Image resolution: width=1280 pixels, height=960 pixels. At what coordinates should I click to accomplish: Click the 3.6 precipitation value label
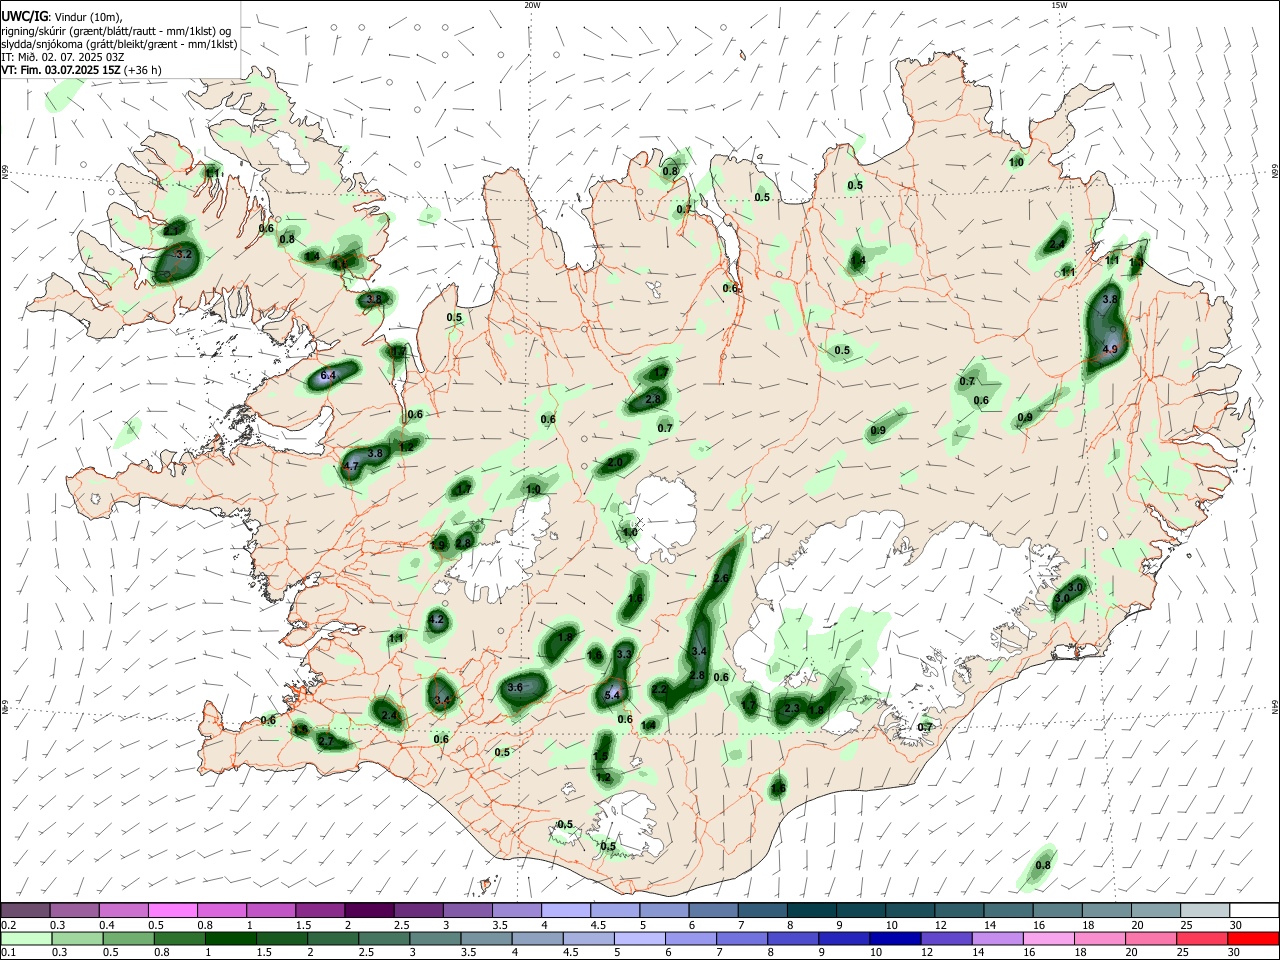click(x=515, y=688)
